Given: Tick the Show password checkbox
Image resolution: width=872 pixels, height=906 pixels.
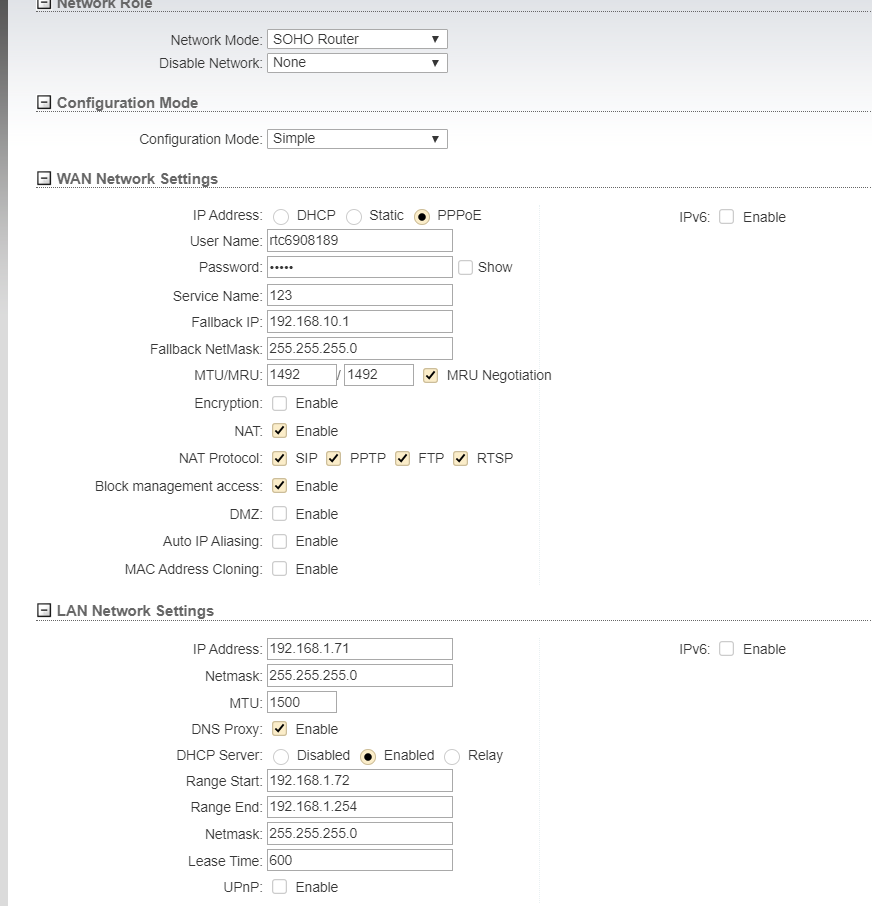Looking at the screenshot, I should tap(465, 267).
